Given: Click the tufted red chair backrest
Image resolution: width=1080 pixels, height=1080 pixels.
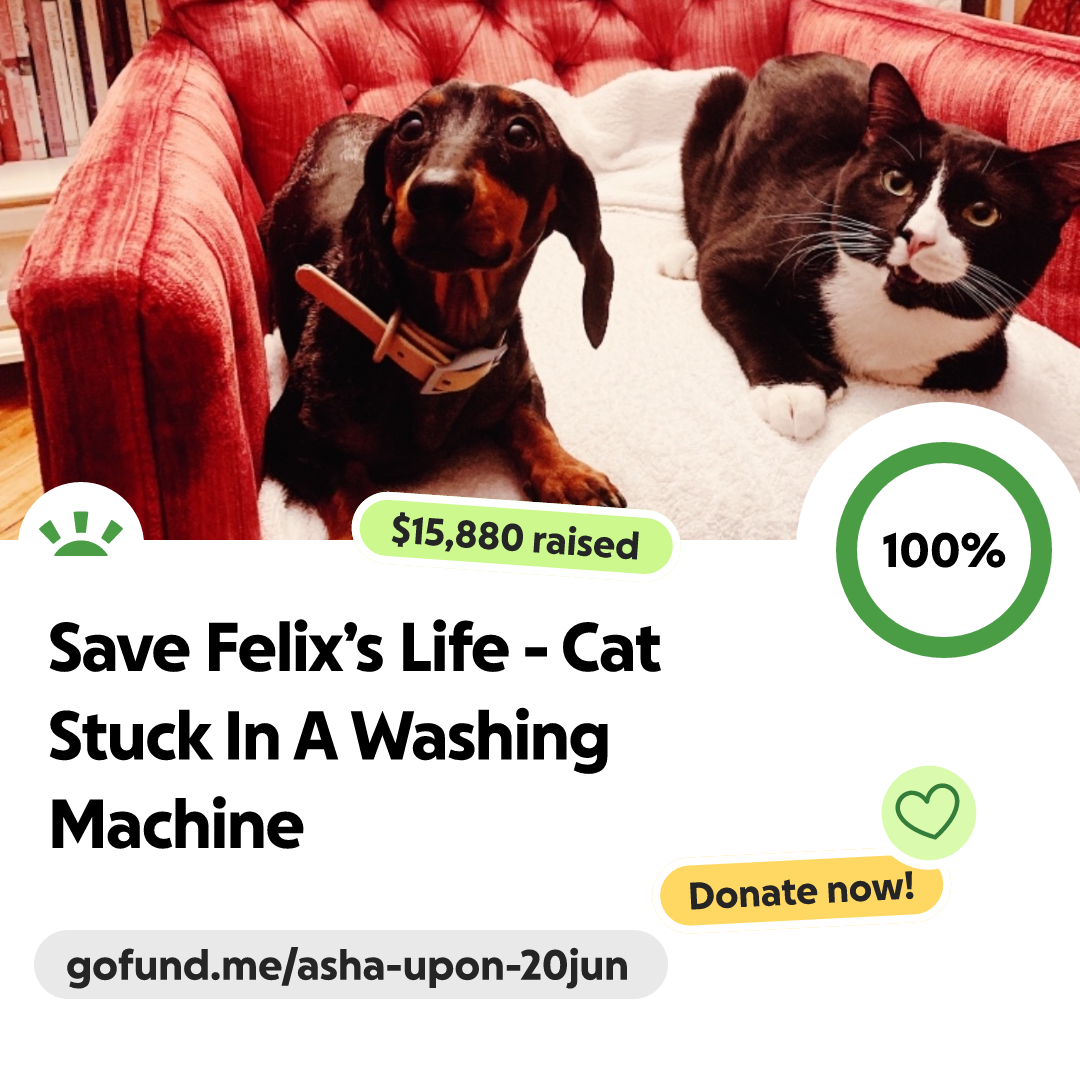Looking at the screenshot, I should 482,41.
